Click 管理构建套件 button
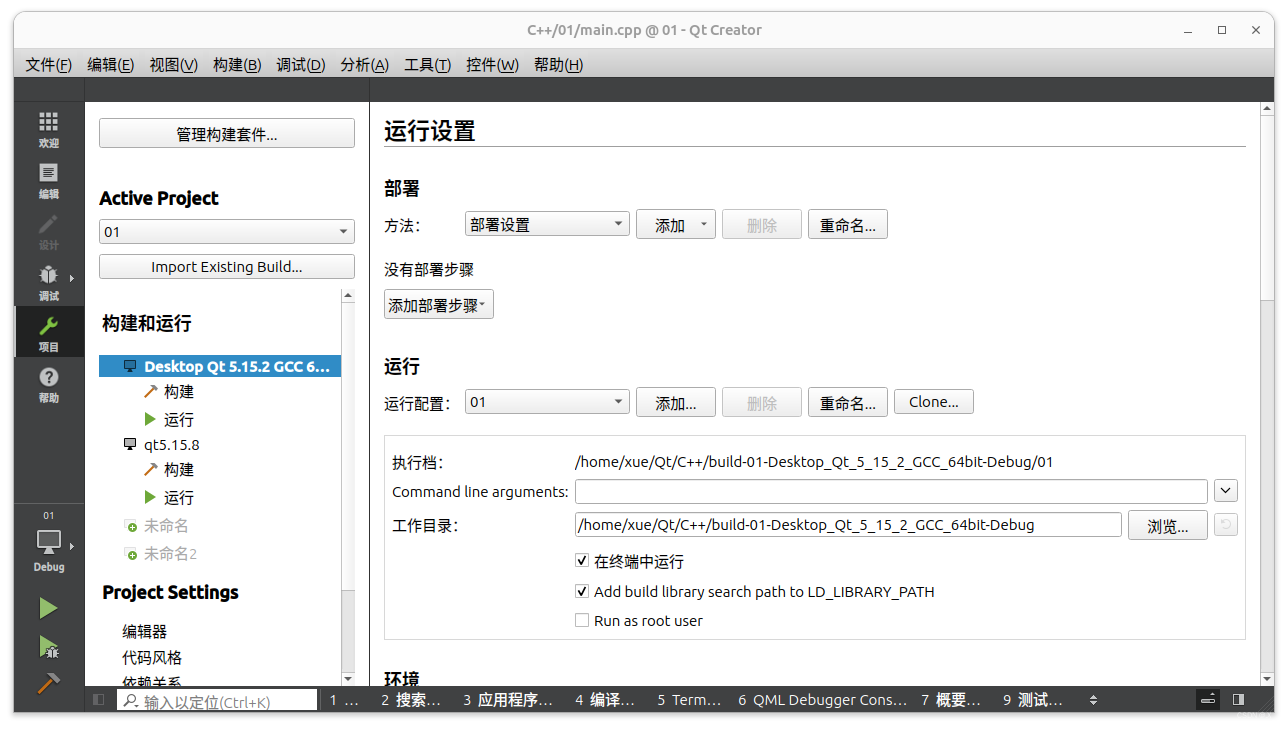Image resolution: width=1288 pixels, height=729 pixels. pyautogui.click(x=227, y=134)
